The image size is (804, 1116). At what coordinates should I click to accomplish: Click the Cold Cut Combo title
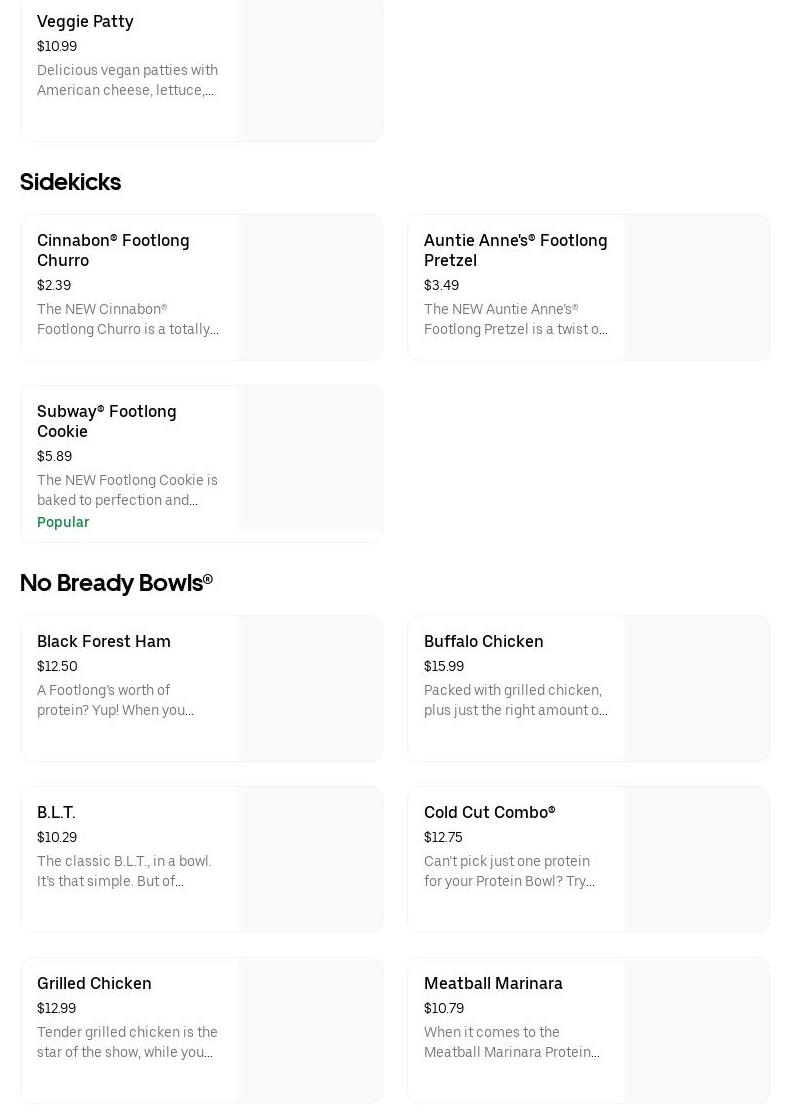489,812
